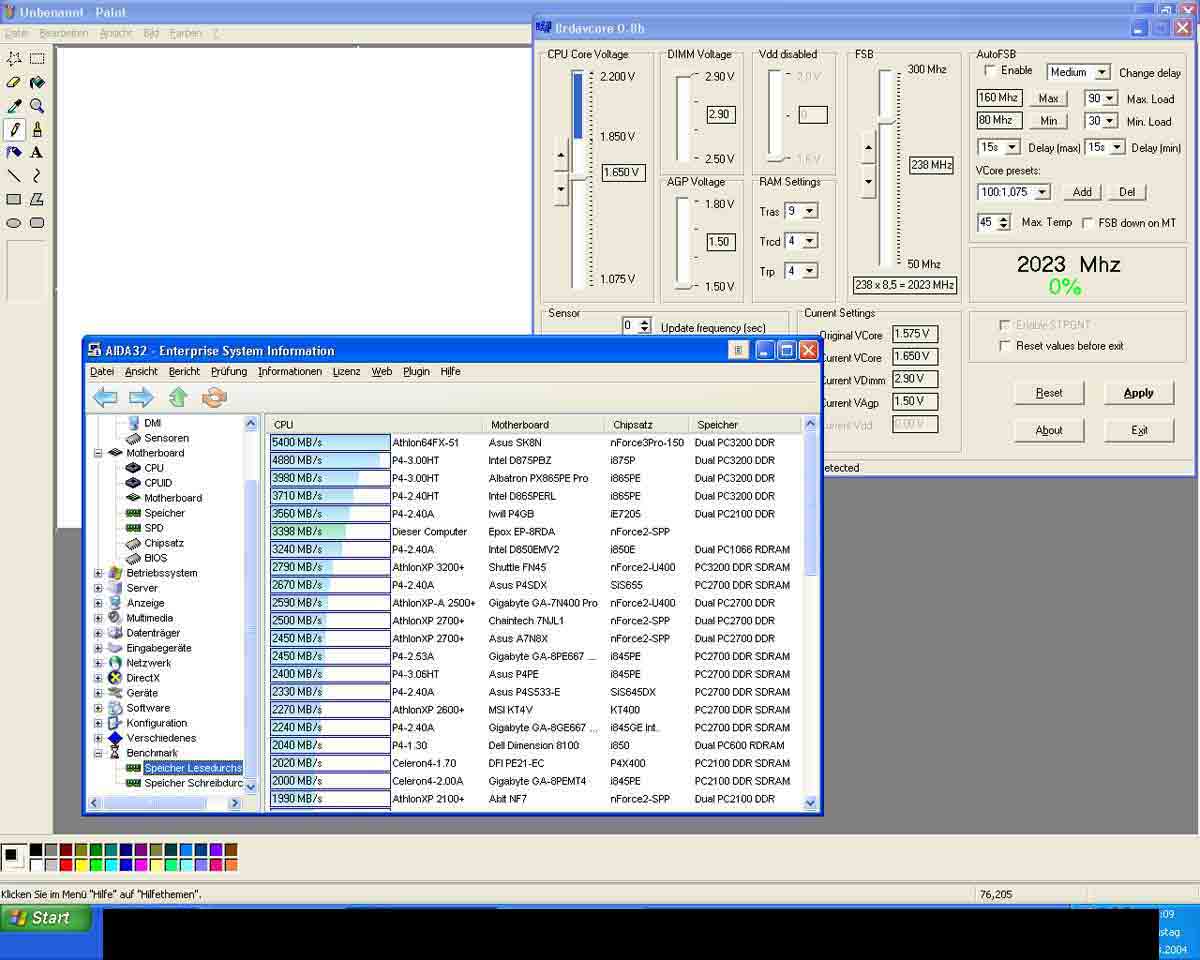Image resolution: width=1200 pixels, height=960 pixels.
Task: Click the AIDA32 refresh toolbar icon
Action: pyautogui.click(x=214, y=397)
